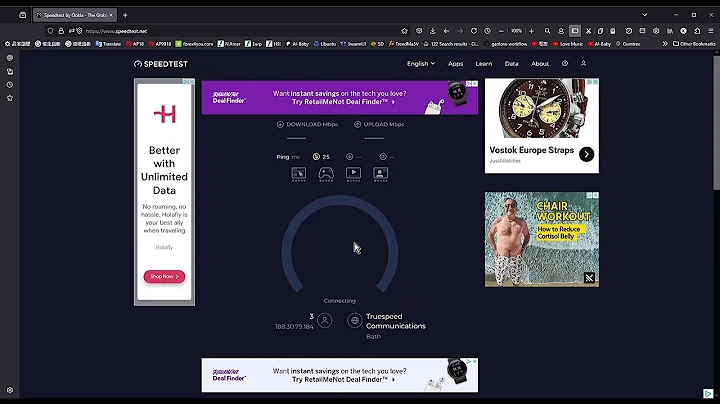This screenshot has width=720, height=404.
Task: Select the Speedtest by Ookla tab
Action: click(x=74, y=15)
